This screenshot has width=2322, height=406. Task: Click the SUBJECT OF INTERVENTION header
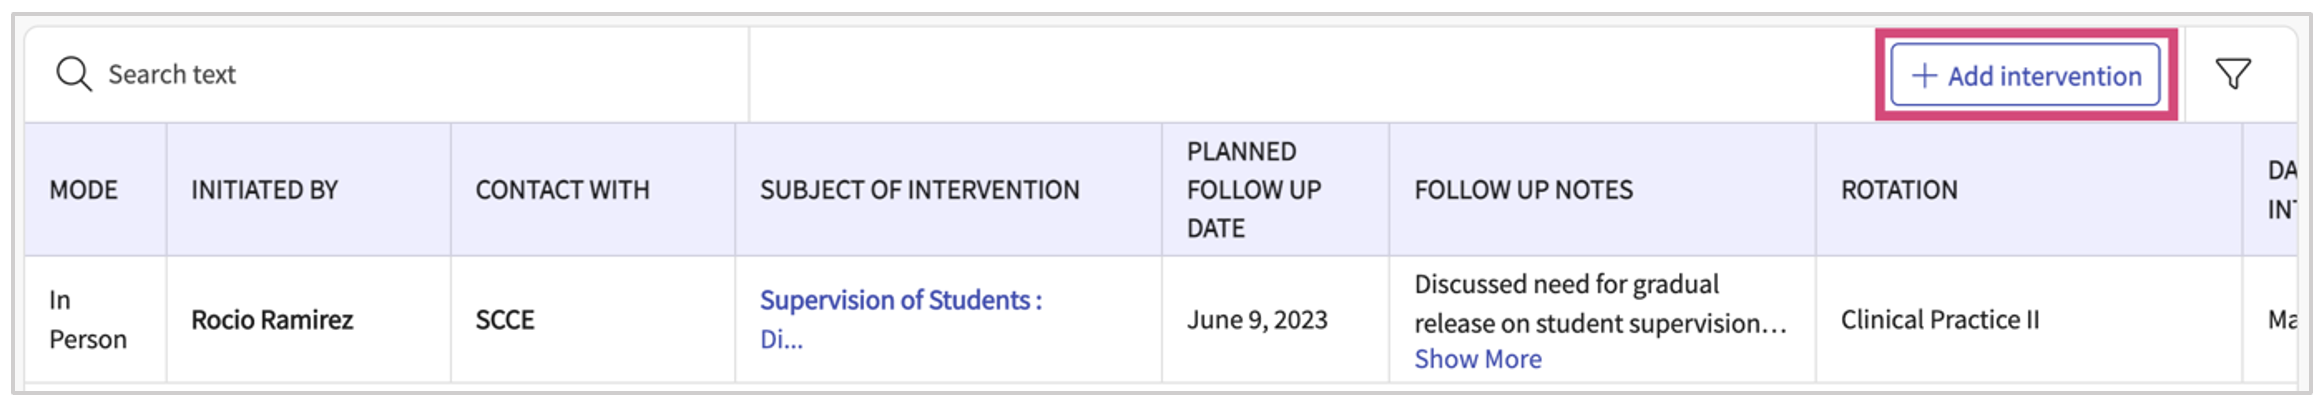point(919,190)
